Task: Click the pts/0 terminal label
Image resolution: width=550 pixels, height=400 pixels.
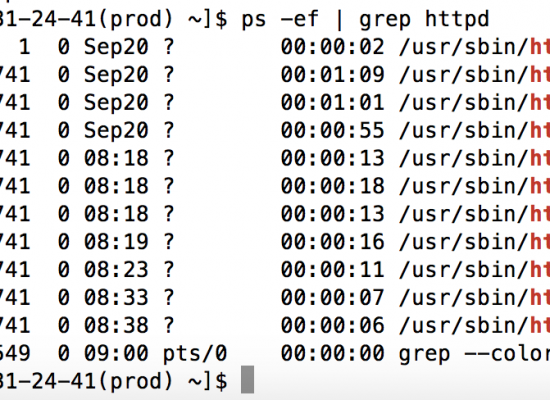Action: click(195, 354)
